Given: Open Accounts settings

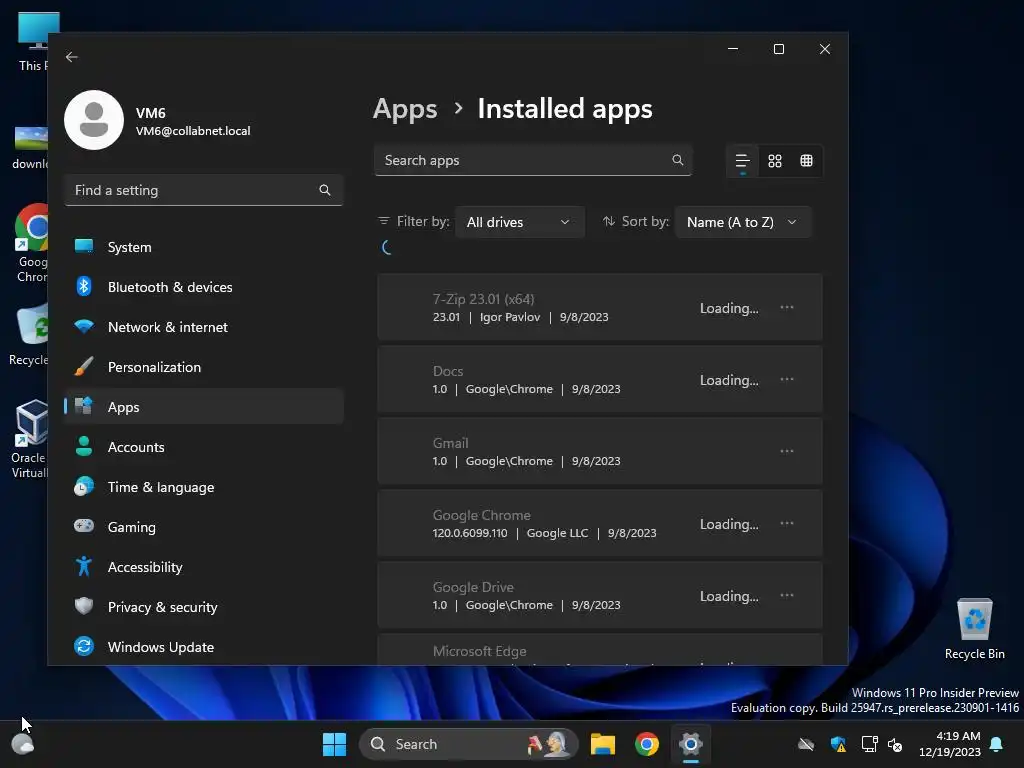Looking at the screenshot, I should pyautogui.click(x=204, y=447).
